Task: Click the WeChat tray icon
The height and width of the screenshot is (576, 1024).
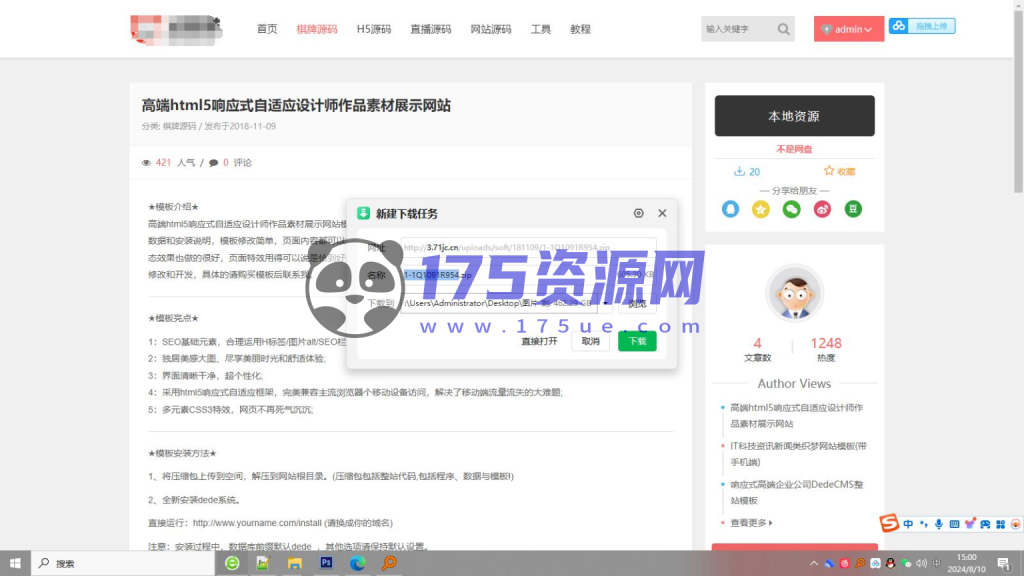Action: click(906, 563)
